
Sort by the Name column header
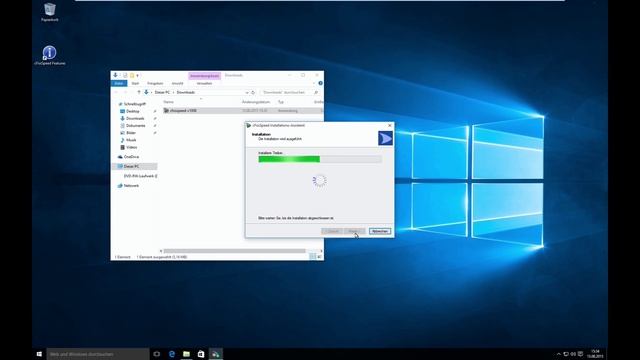click(x=169, y=102)
